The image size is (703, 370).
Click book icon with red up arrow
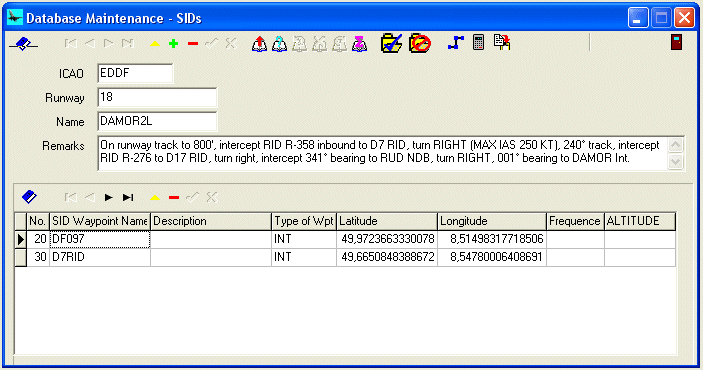click(x=260, y=44)
